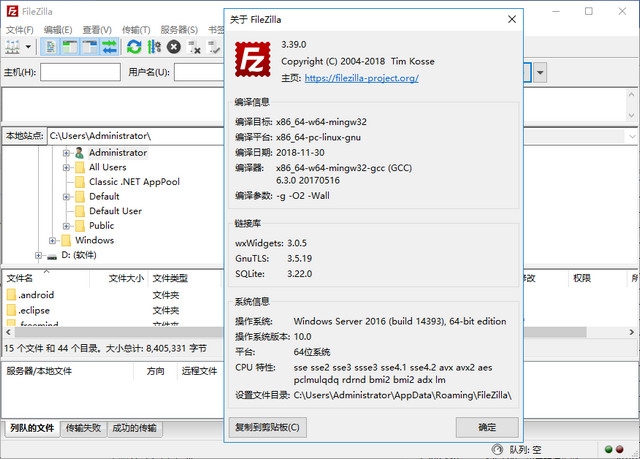The height and width of the screenshot is (459, 640).
Task: Open the 服务器(S) menu
Action: 179,30
